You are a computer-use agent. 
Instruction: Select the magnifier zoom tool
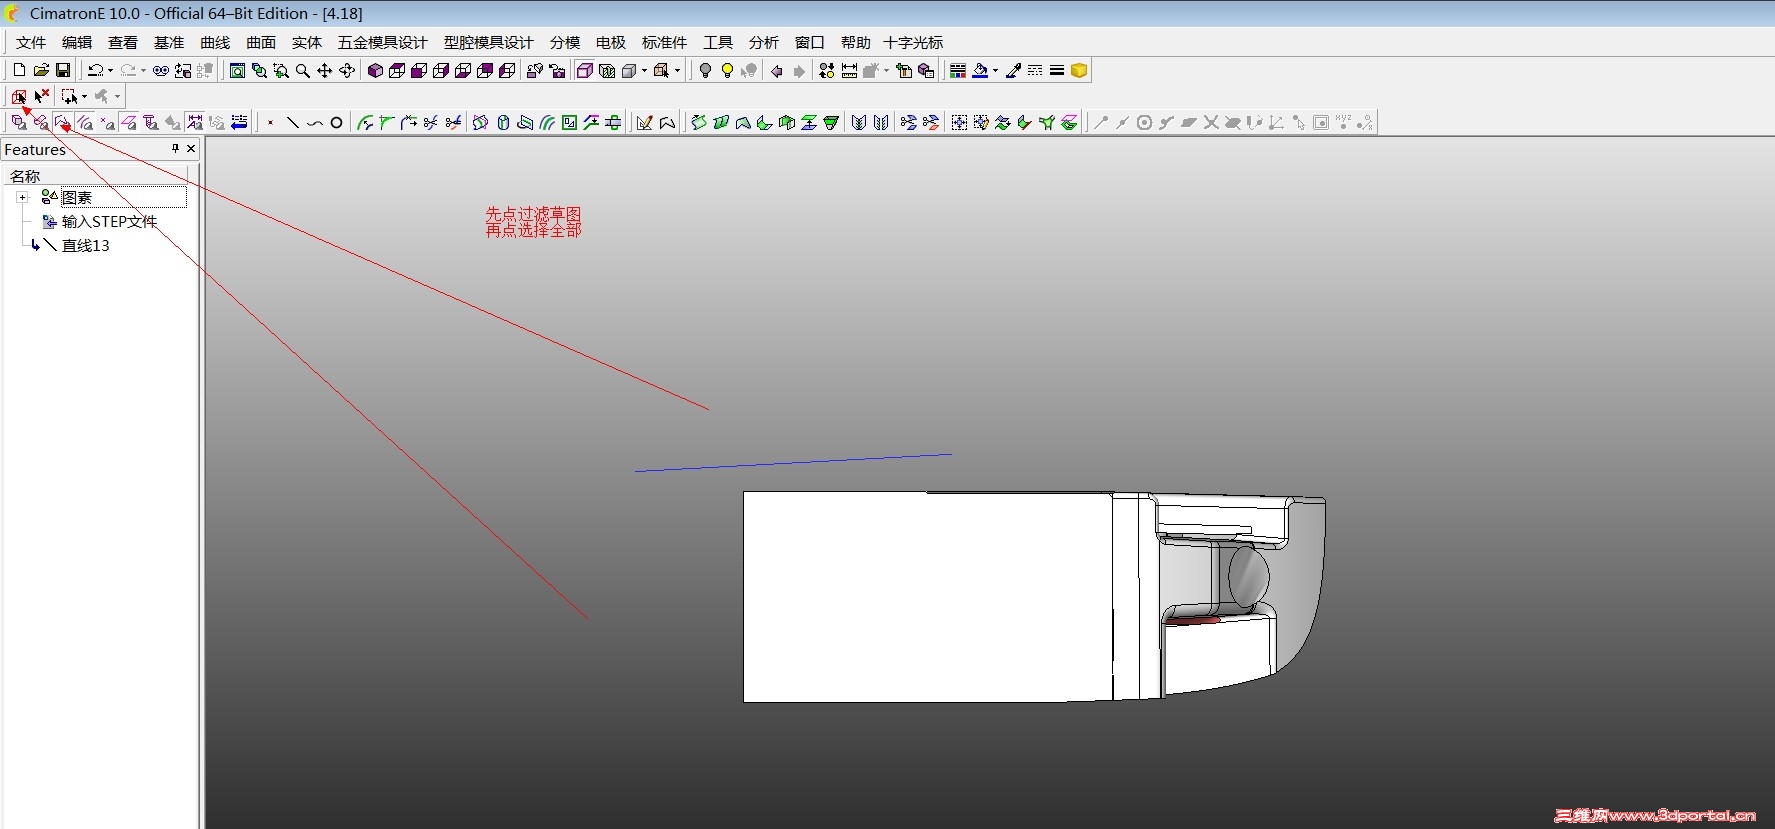[302, 70]
